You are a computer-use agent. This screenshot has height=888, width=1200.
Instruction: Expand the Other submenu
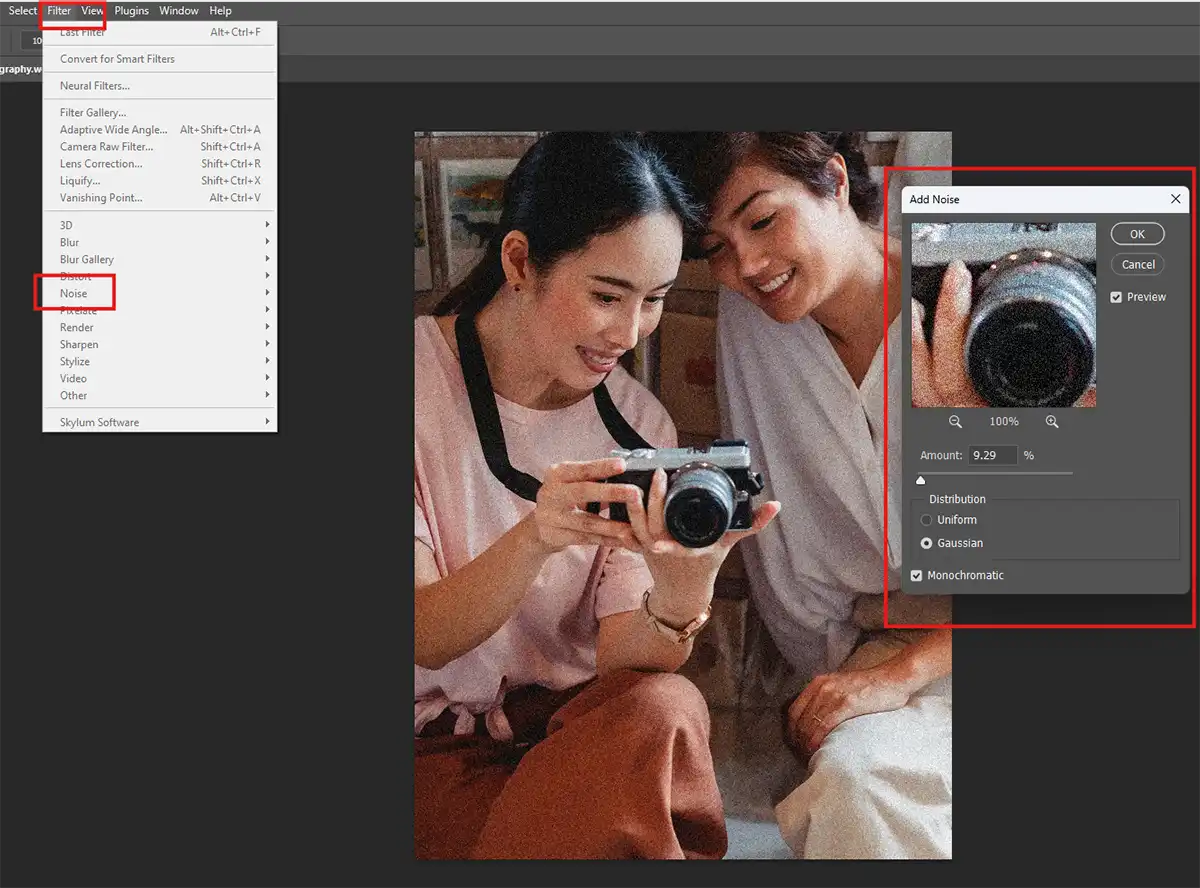[160, 395]
